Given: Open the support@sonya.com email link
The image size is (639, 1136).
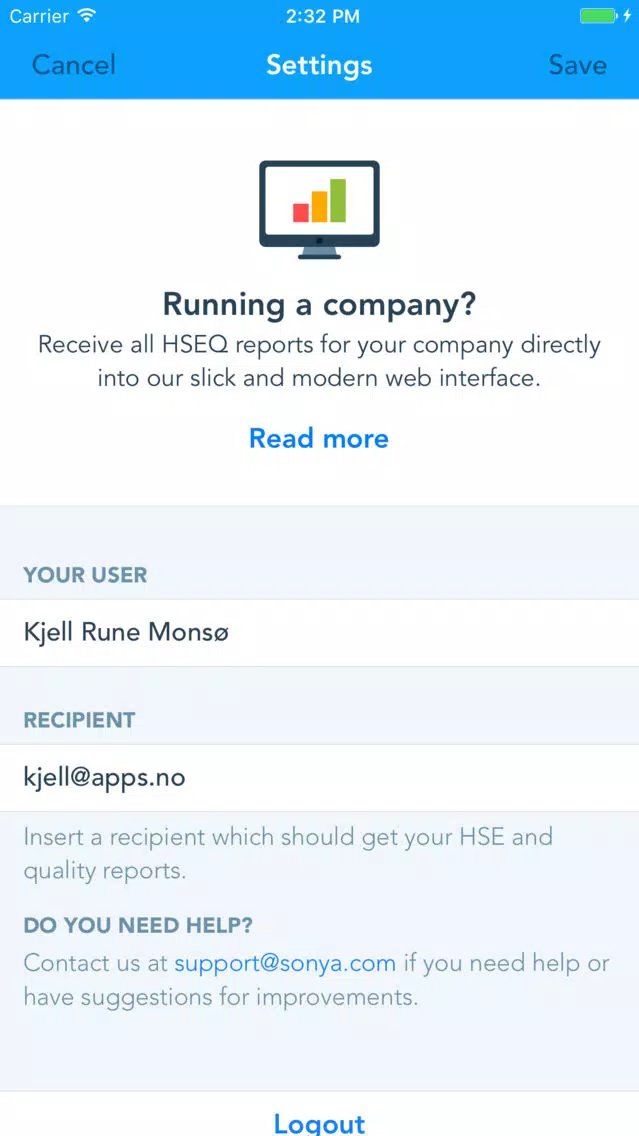Looking at the screenshot, I should pyautogui.click(x=285, y=964).
